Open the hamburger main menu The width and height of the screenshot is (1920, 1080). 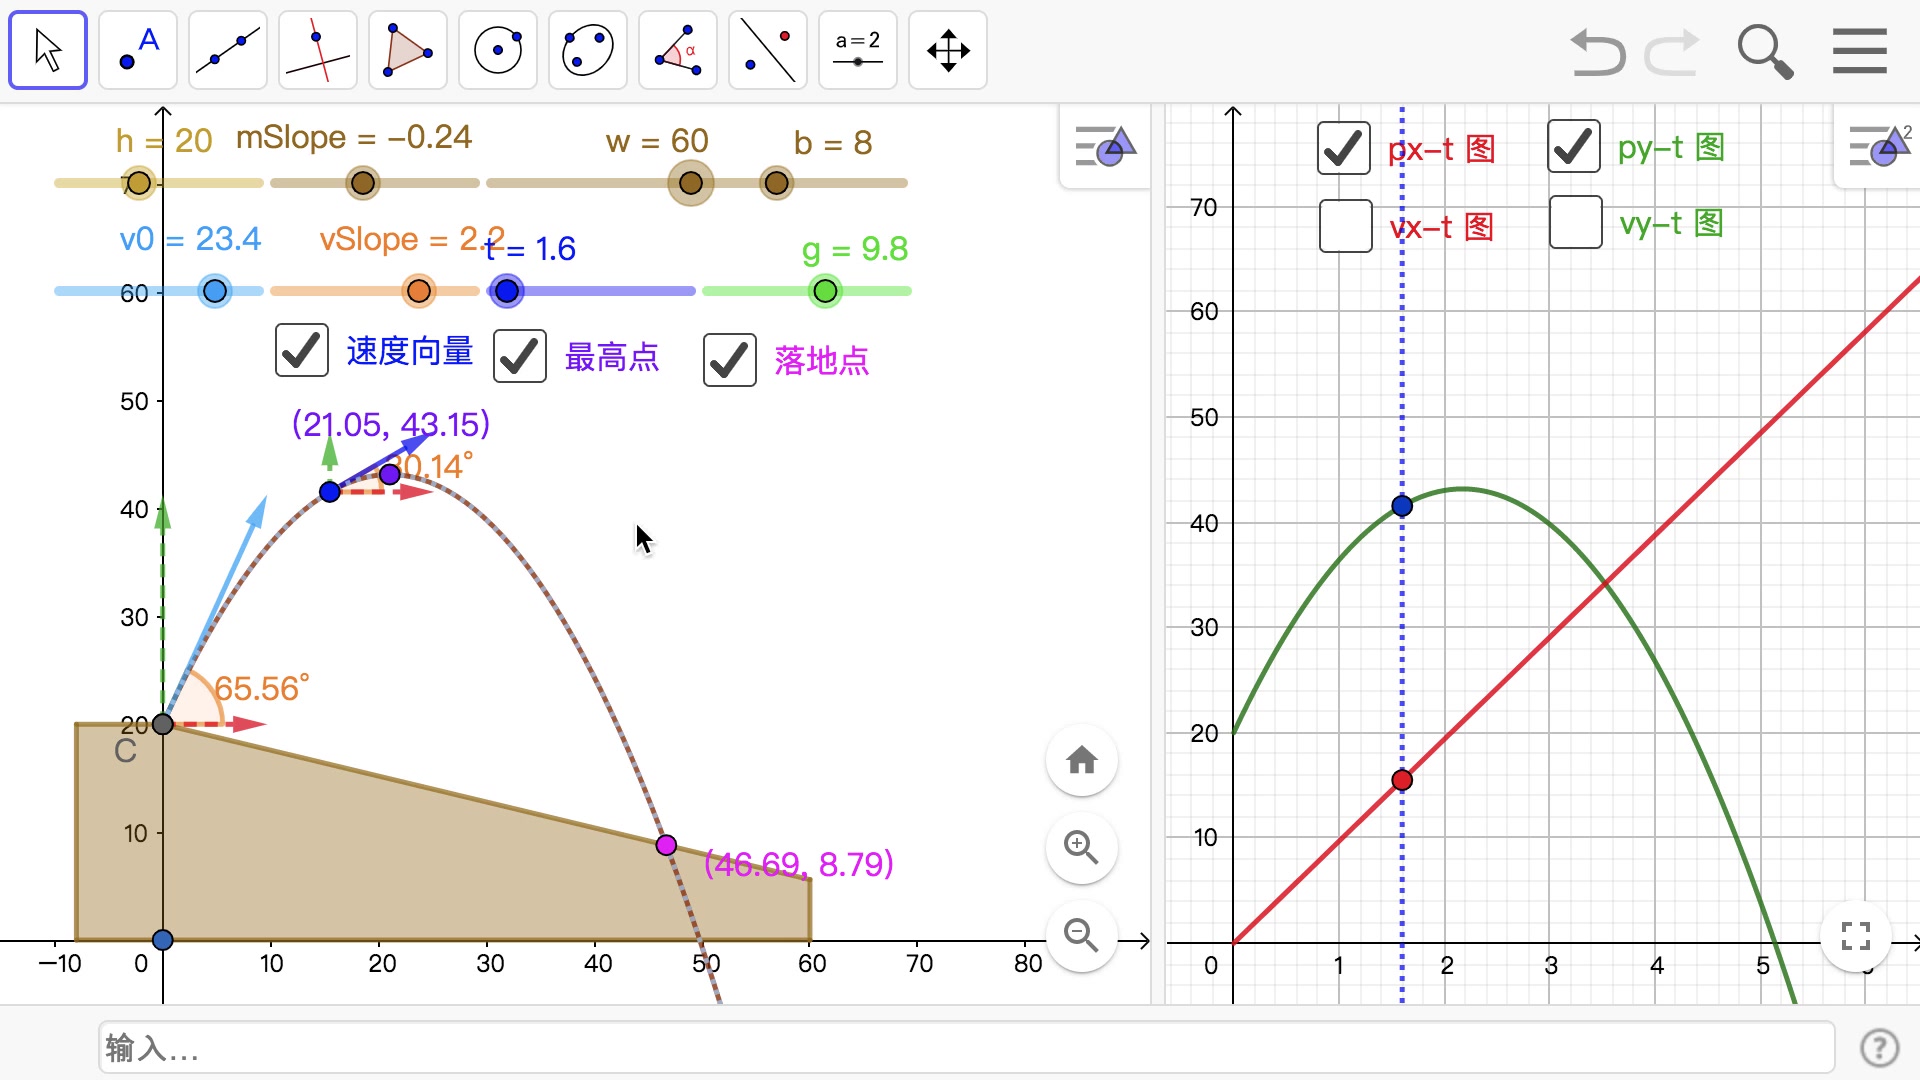point(1859,50)
